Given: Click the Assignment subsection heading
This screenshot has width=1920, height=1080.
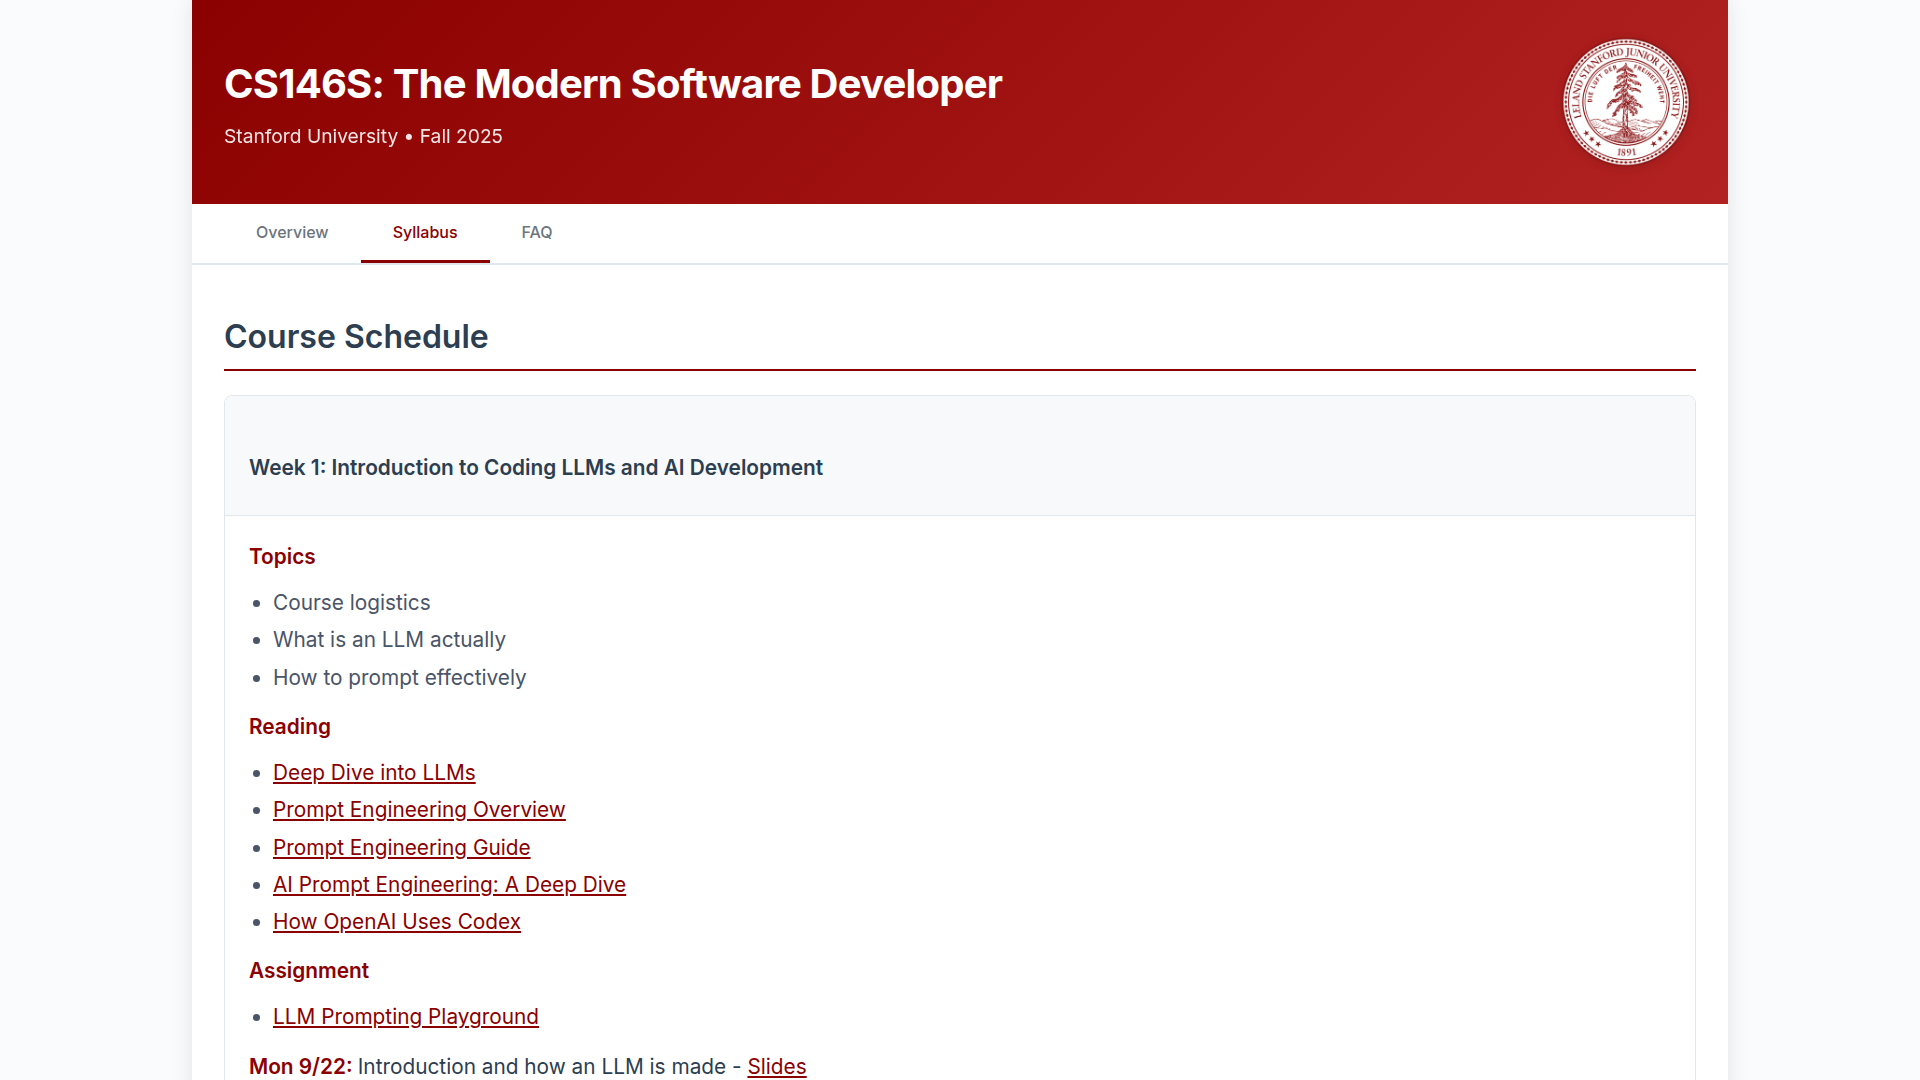Looking at the screenshot, I should coord(308,970).
